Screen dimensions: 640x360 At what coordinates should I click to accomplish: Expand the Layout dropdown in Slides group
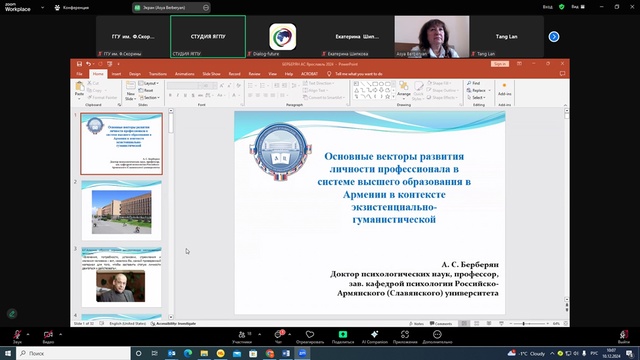(149, 83)
